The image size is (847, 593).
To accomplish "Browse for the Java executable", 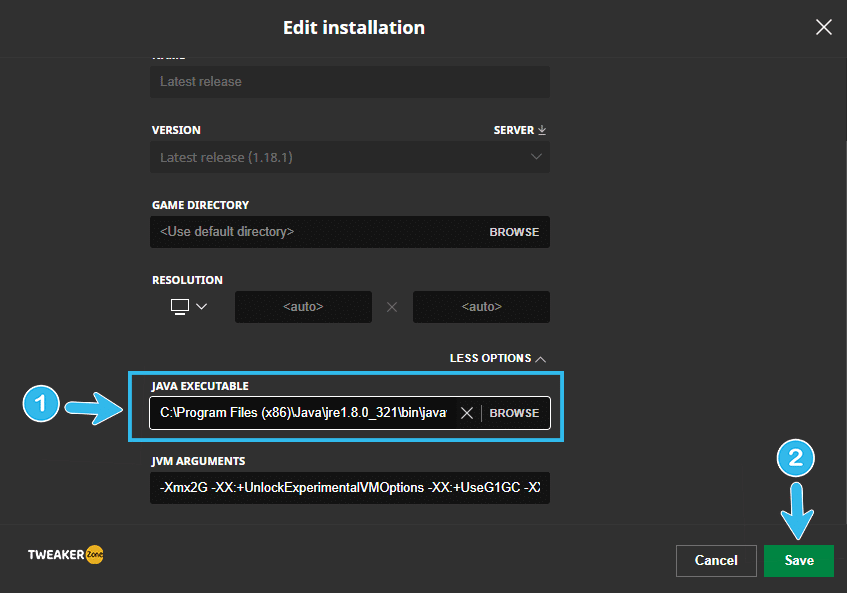I will 514,413.
